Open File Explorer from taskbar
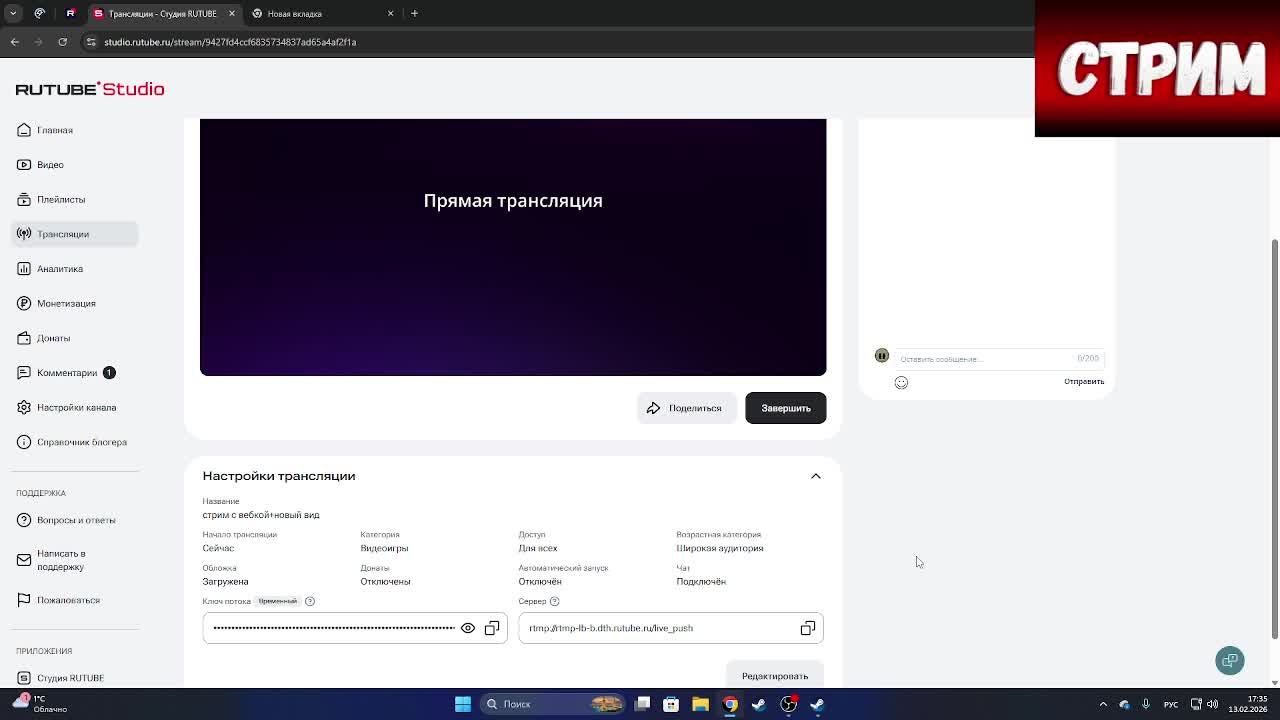 pos(700,704)
